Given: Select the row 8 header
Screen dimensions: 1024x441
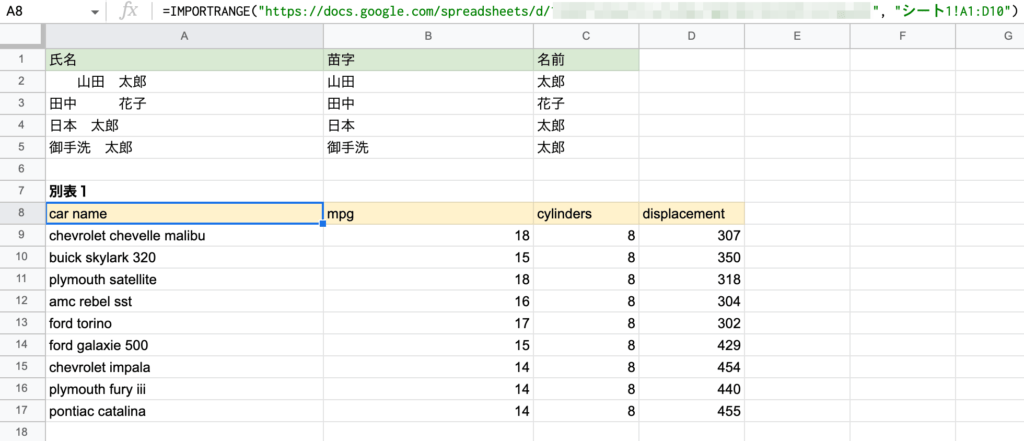Looking at the screenshot, I should pos(22,213).
